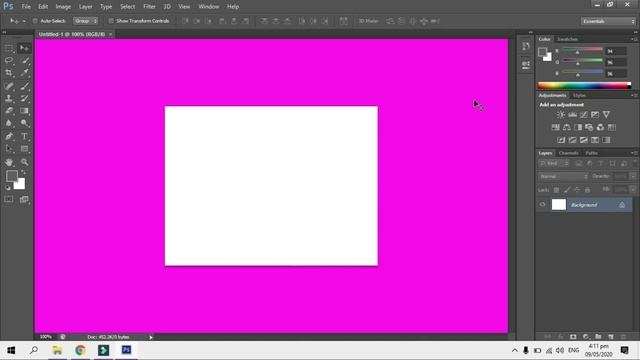Add a Vibrance adjustment
640x360 pixels.
pyautogui.click(x=606, y=115)
